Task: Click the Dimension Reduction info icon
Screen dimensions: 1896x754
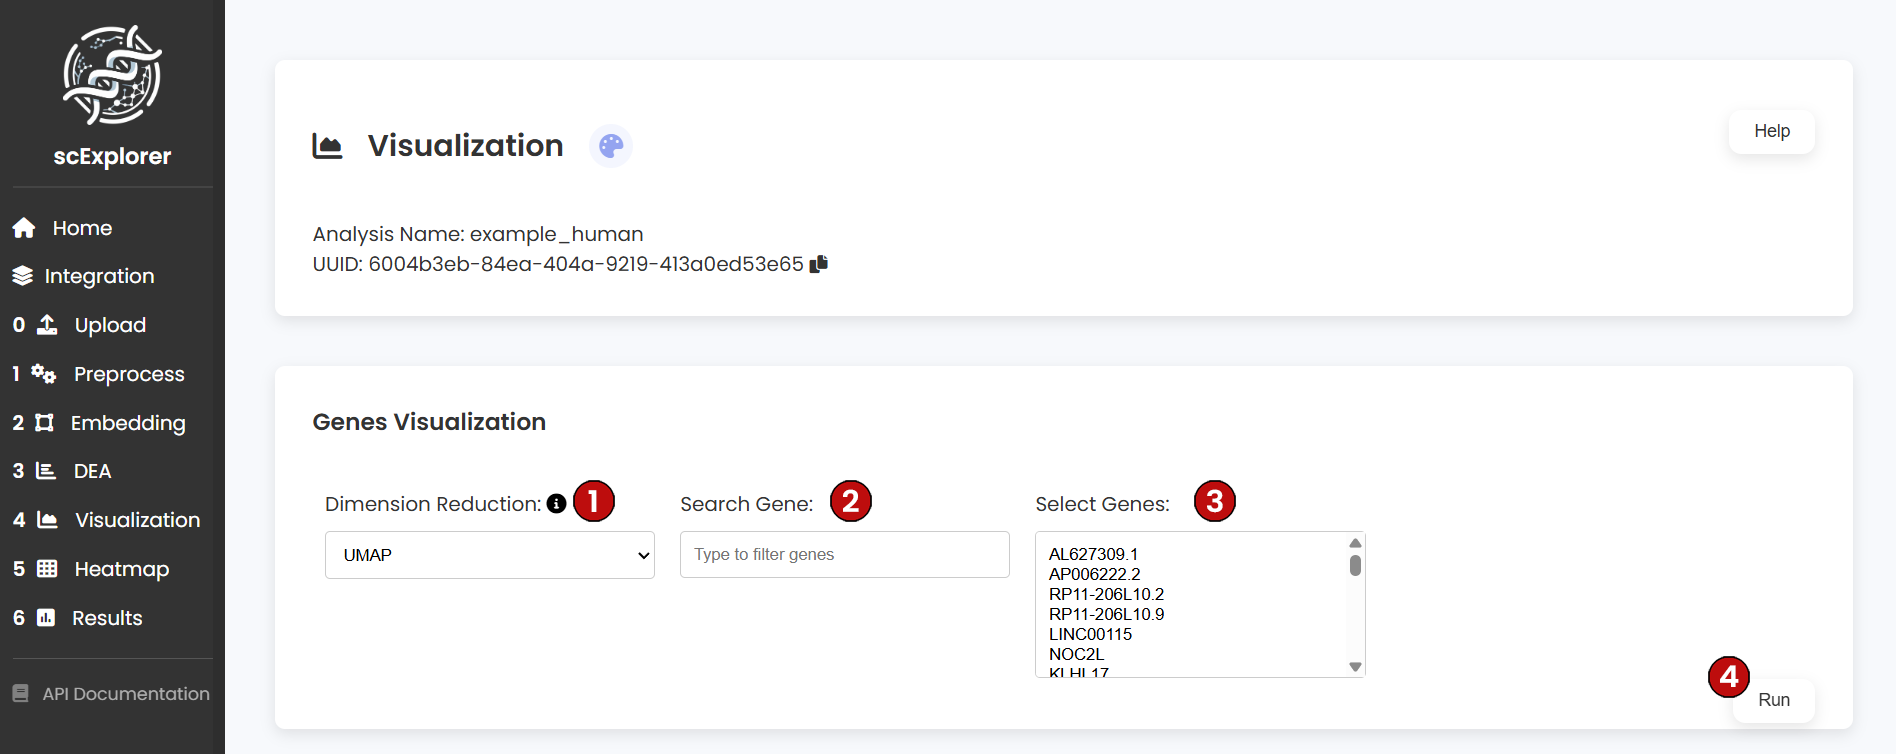Action: pyautogui.click(x=557, y=504)
